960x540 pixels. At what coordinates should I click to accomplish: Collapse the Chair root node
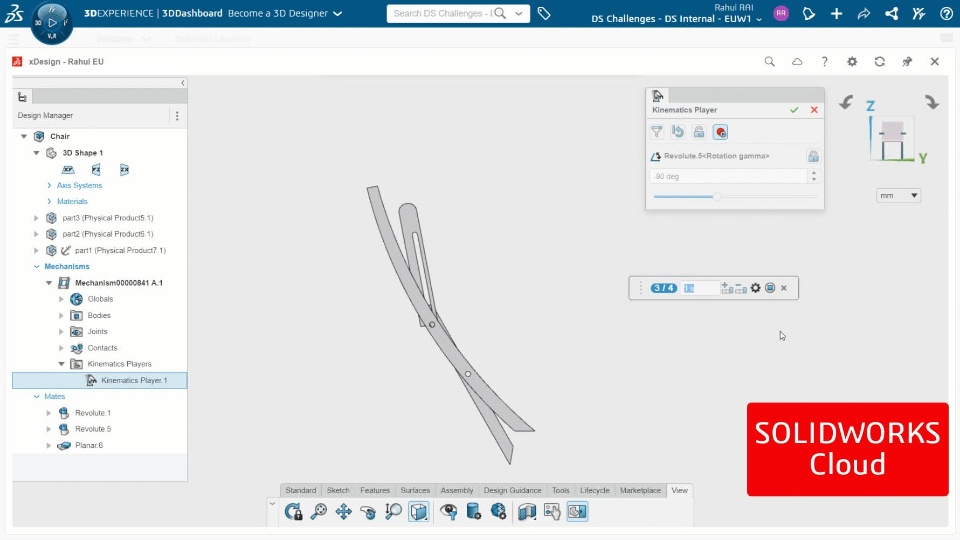click(x=24, y=136)
